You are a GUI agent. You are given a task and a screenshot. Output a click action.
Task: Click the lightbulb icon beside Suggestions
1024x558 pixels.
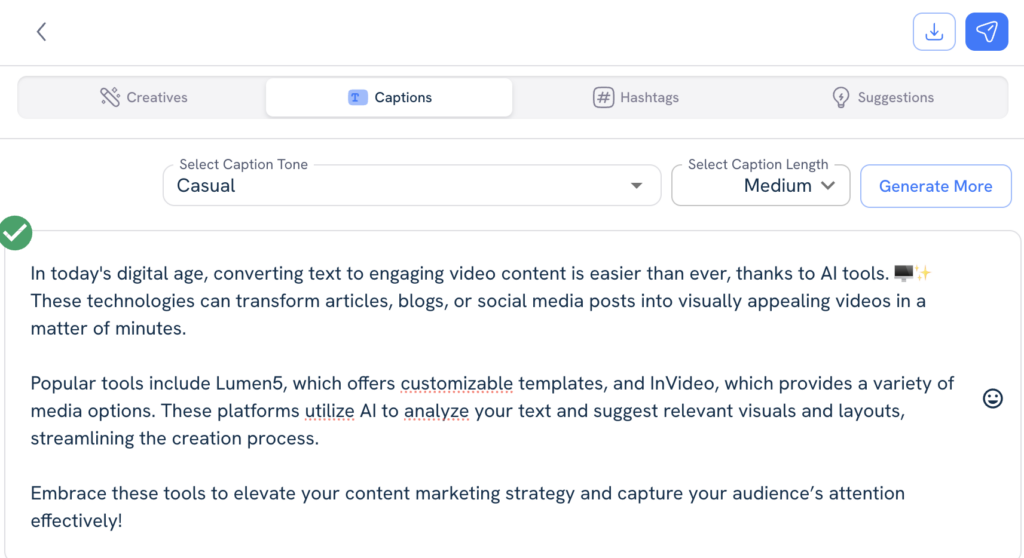point(841,97)
